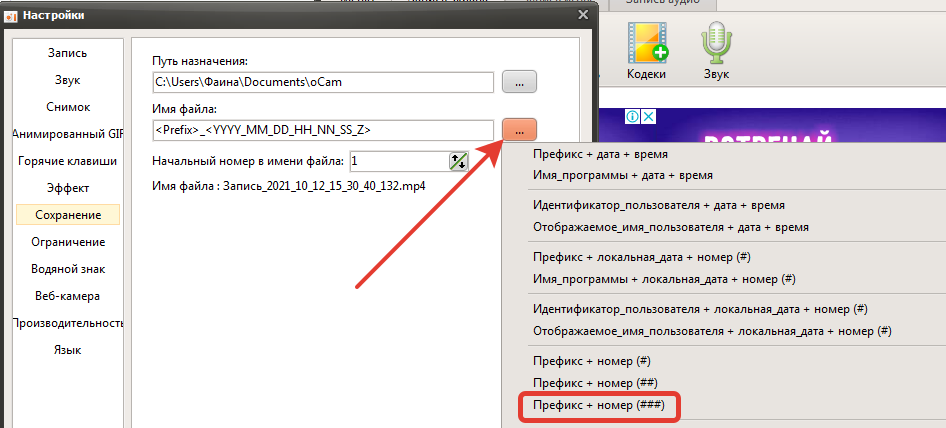Click the Имя файла: label above template field

[x=184, y=109]
